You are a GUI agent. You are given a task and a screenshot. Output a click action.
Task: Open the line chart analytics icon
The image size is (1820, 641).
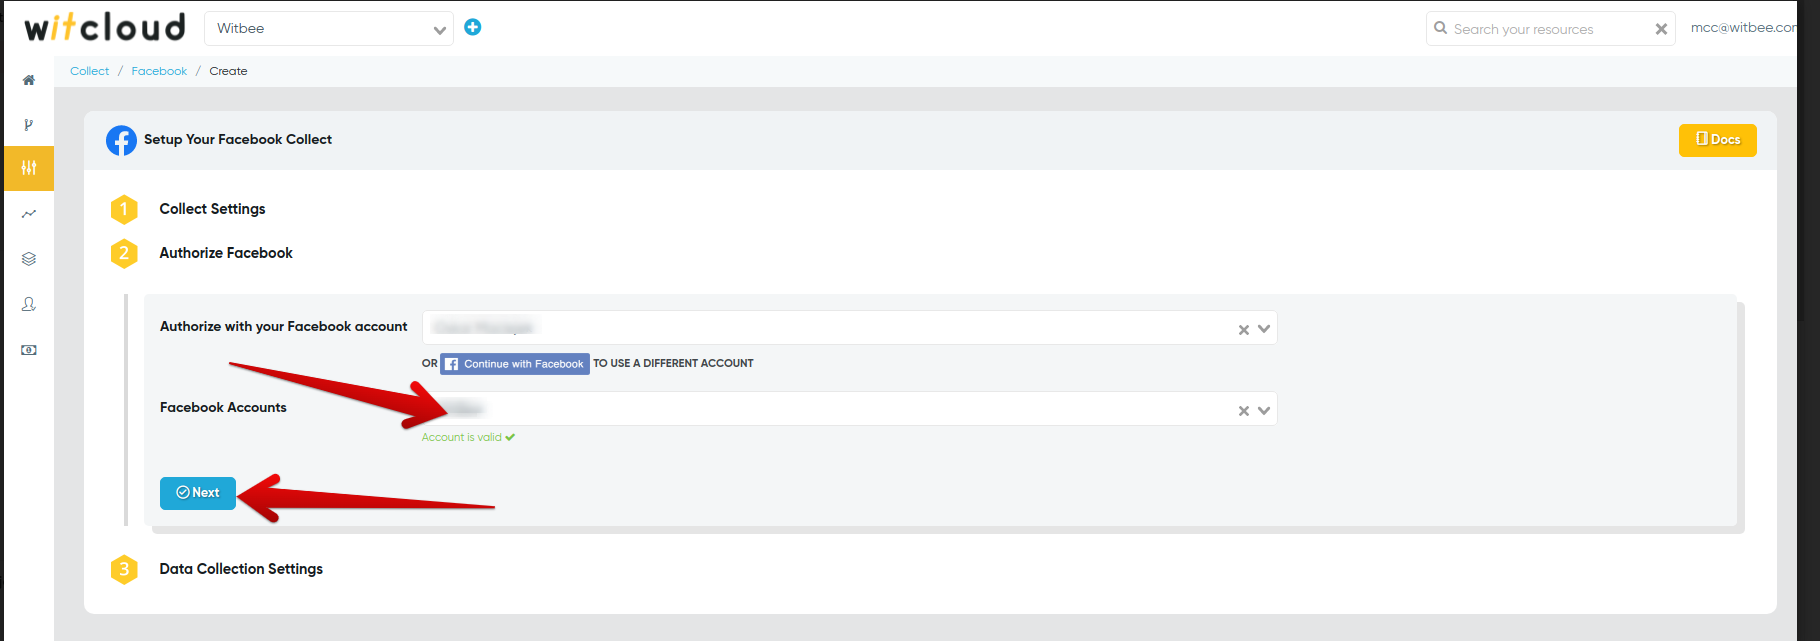coord(29,214)
